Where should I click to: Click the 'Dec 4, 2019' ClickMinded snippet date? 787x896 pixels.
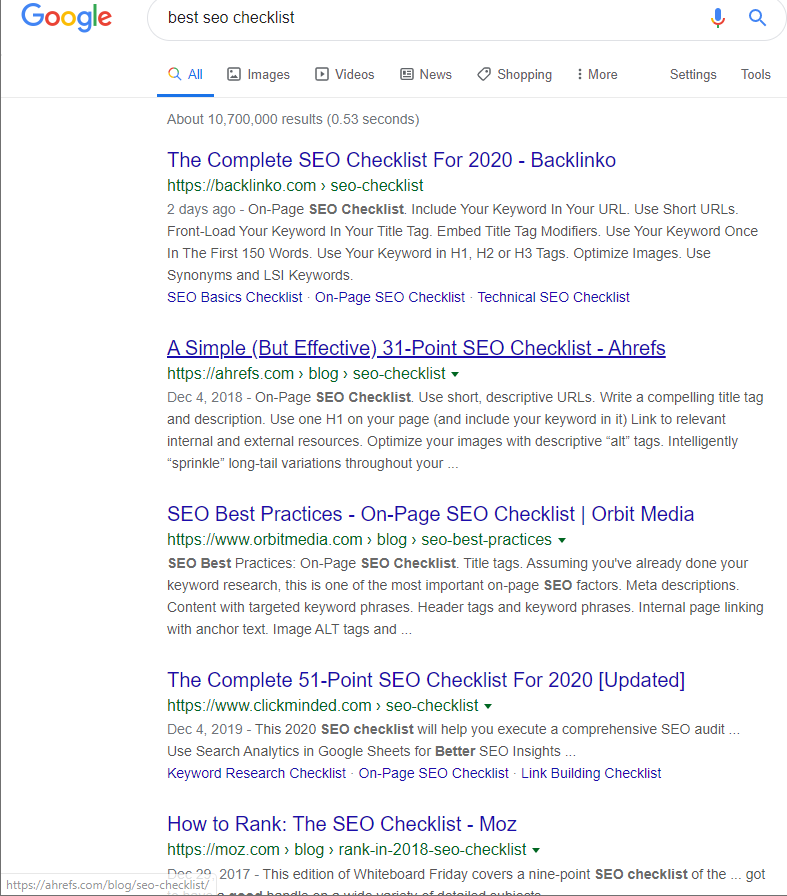tap(205, 730)
